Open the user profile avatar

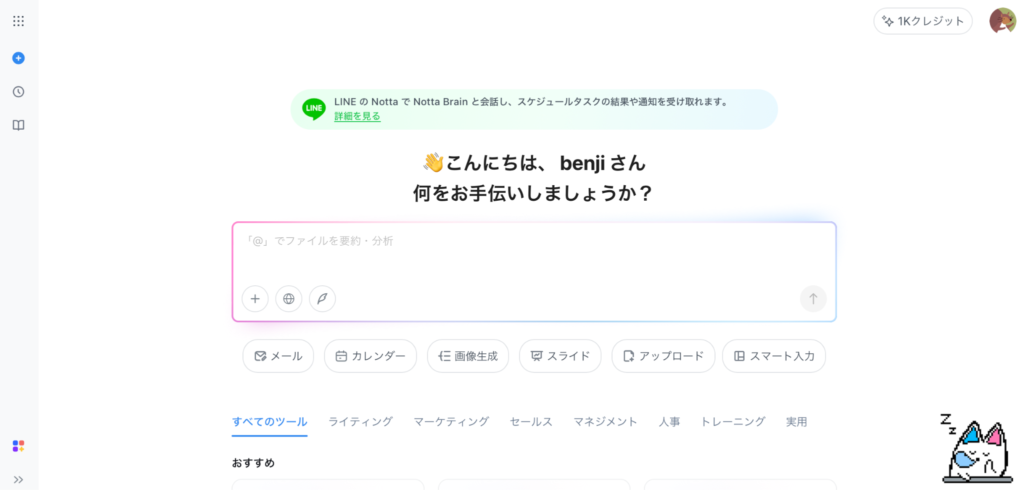click(x=1002, y=21)
